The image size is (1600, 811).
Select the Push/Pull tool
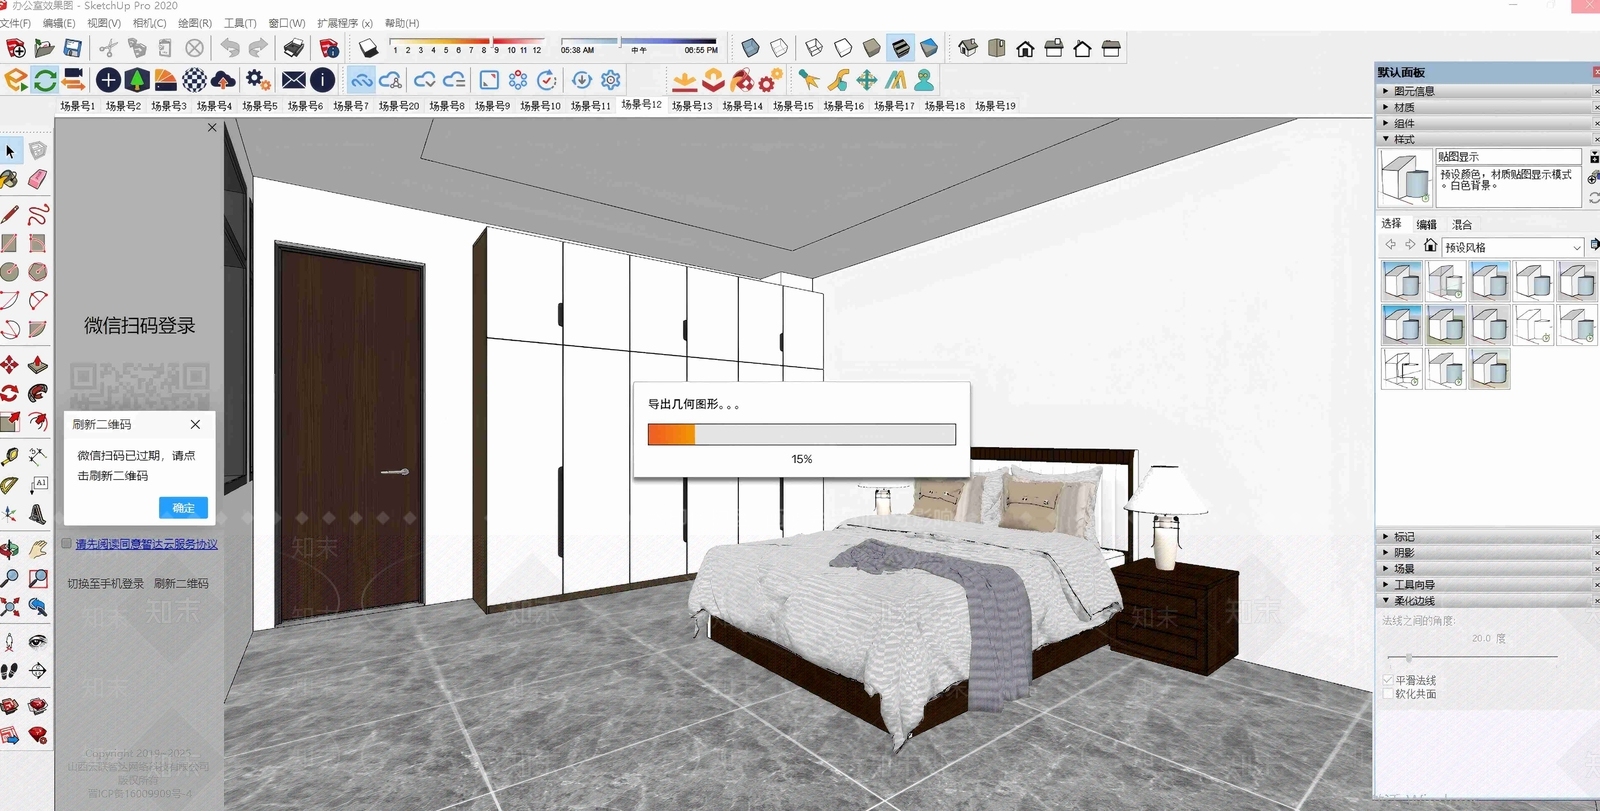37,364
